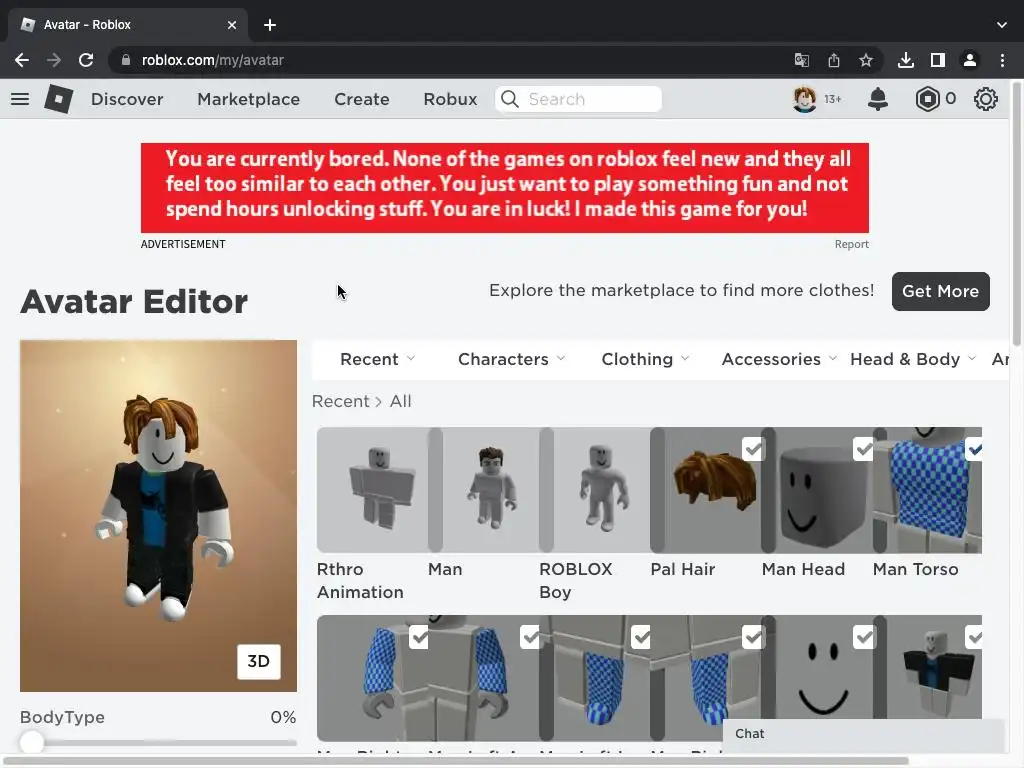Open the hamburger navigation menu
The image size is (1024, 768).
(20, 99)
